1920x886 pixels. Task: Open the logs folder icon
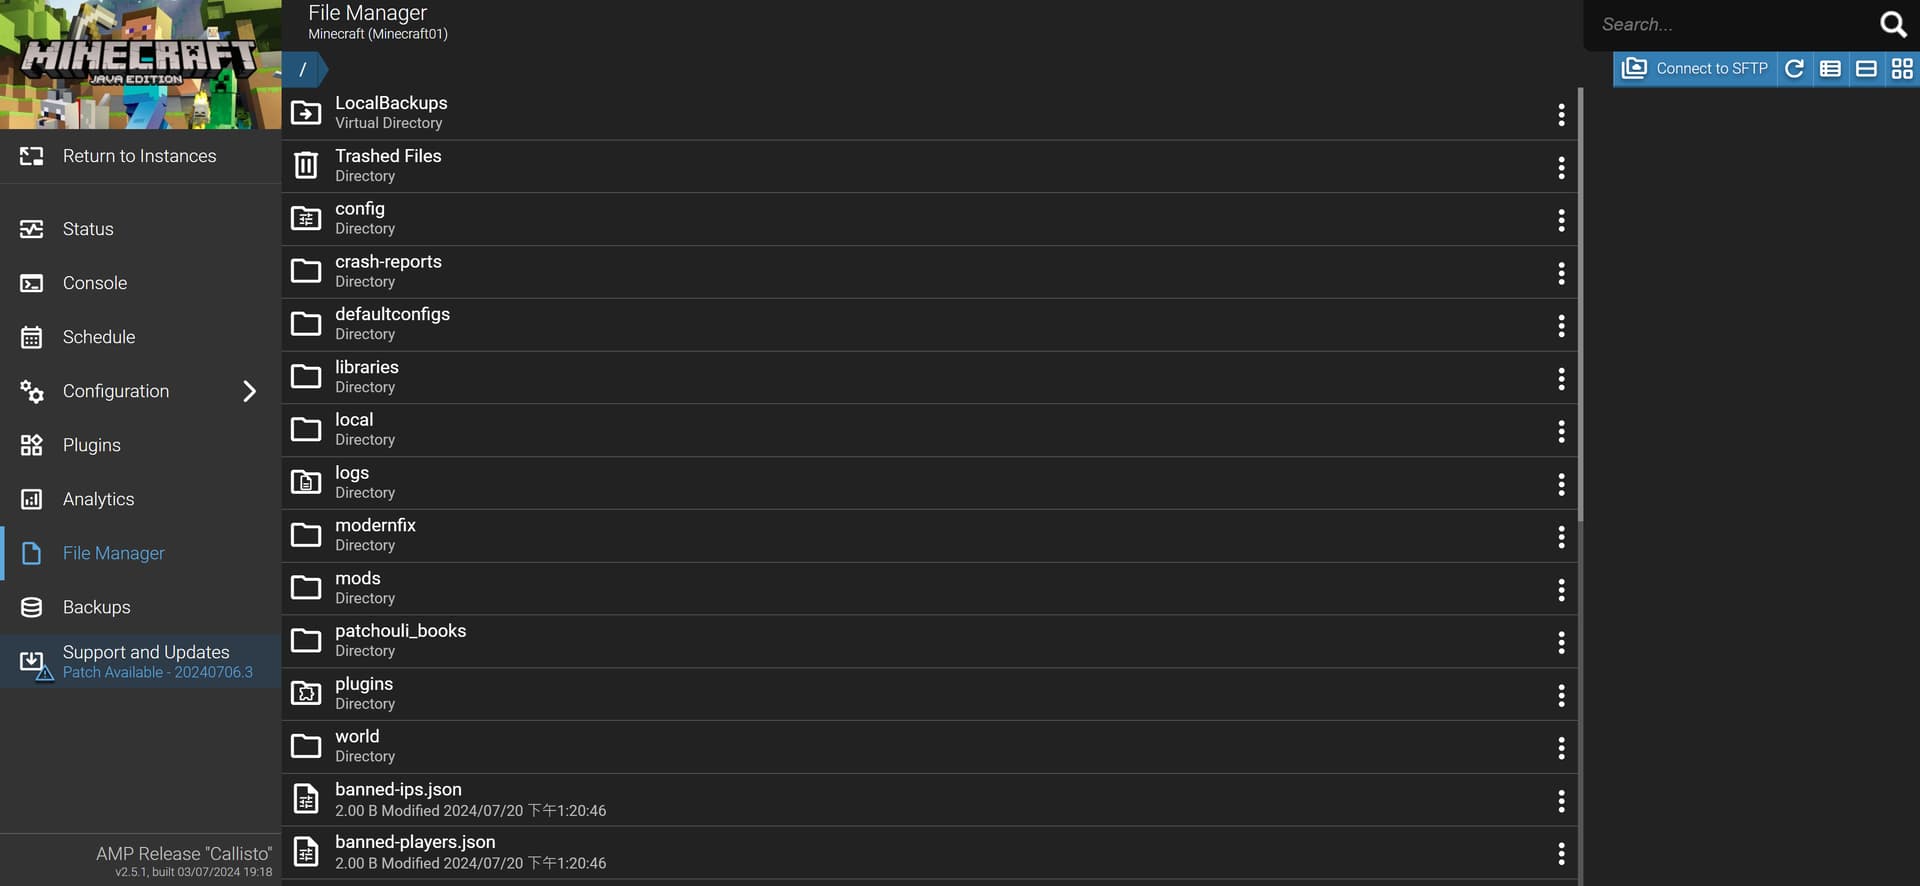point(306,482)
